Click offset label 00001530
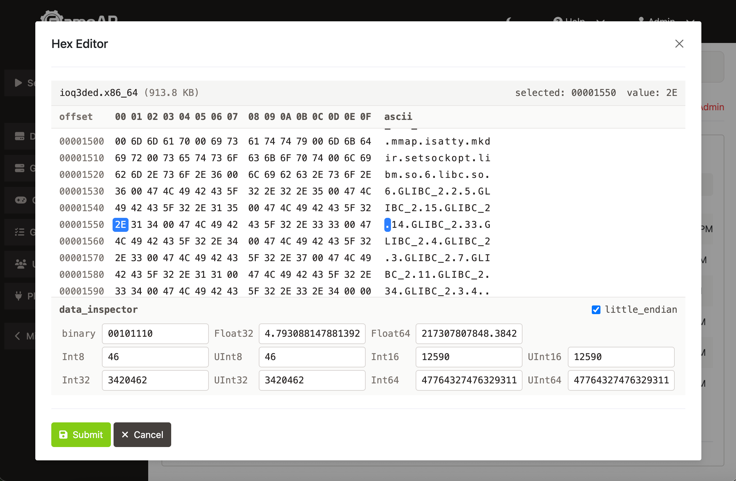Screen dimensions: 736x481 (82, 191)
